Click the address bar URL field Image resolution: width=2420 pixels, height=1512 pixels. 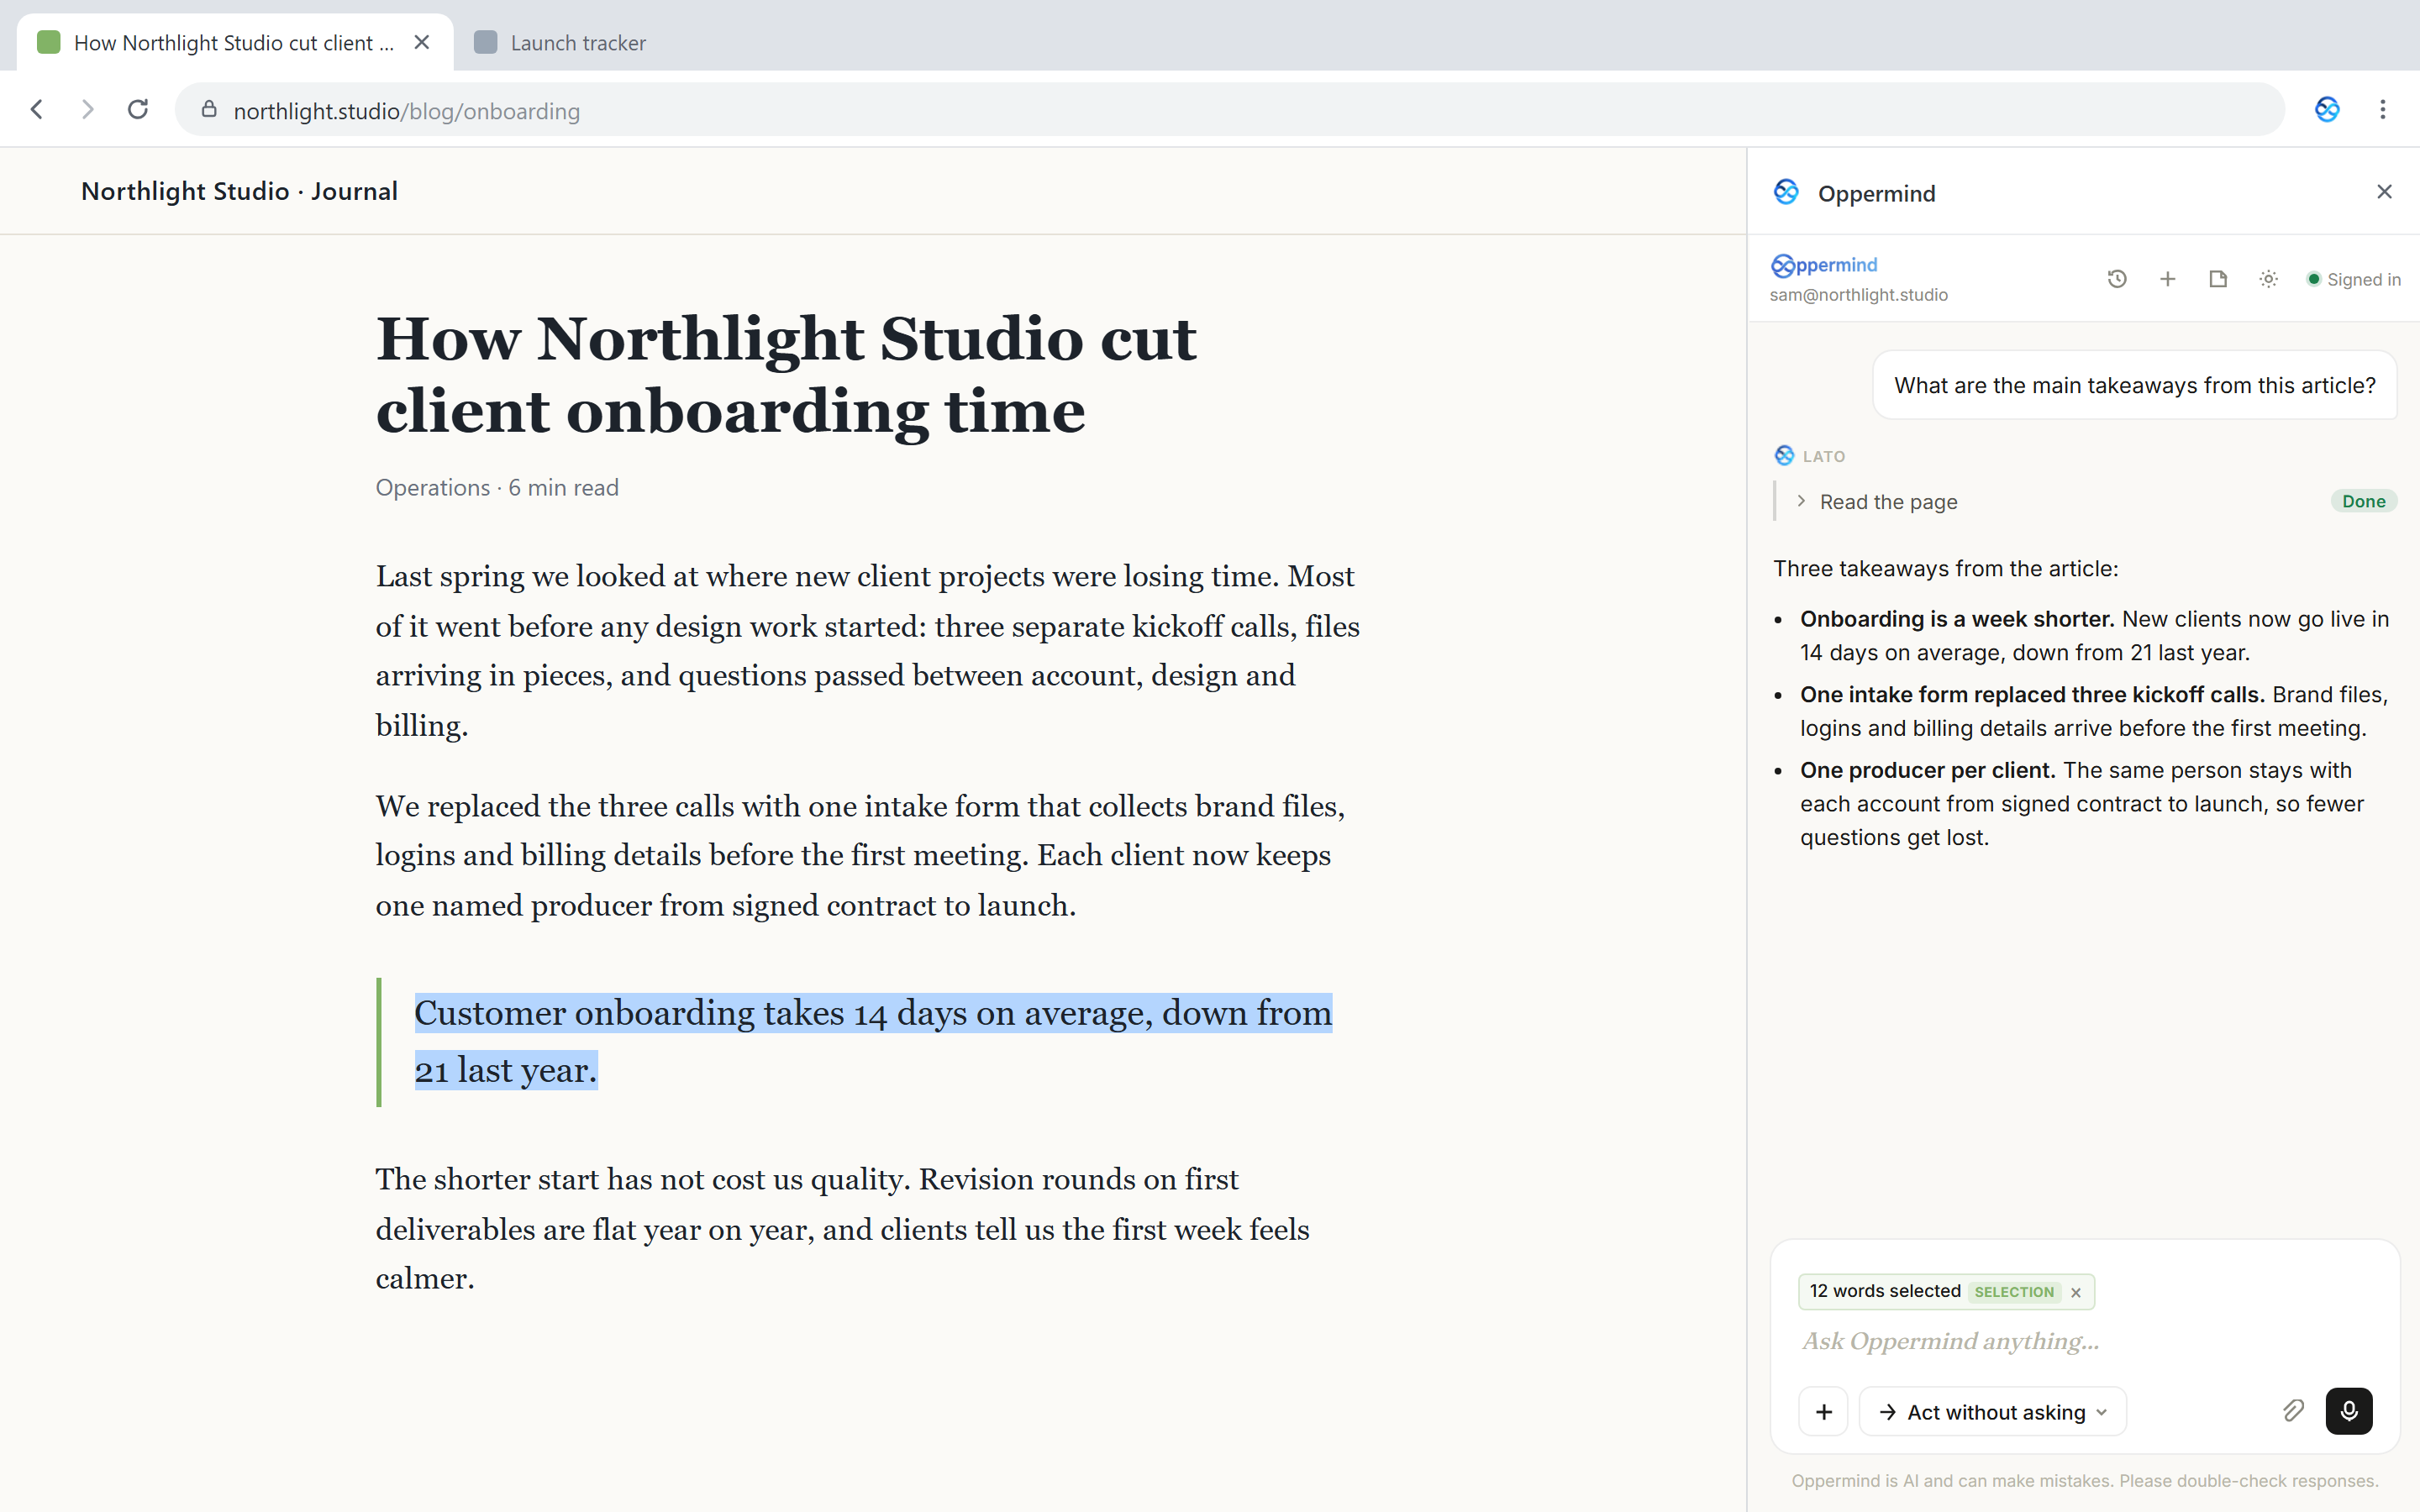coord(1229,110)
